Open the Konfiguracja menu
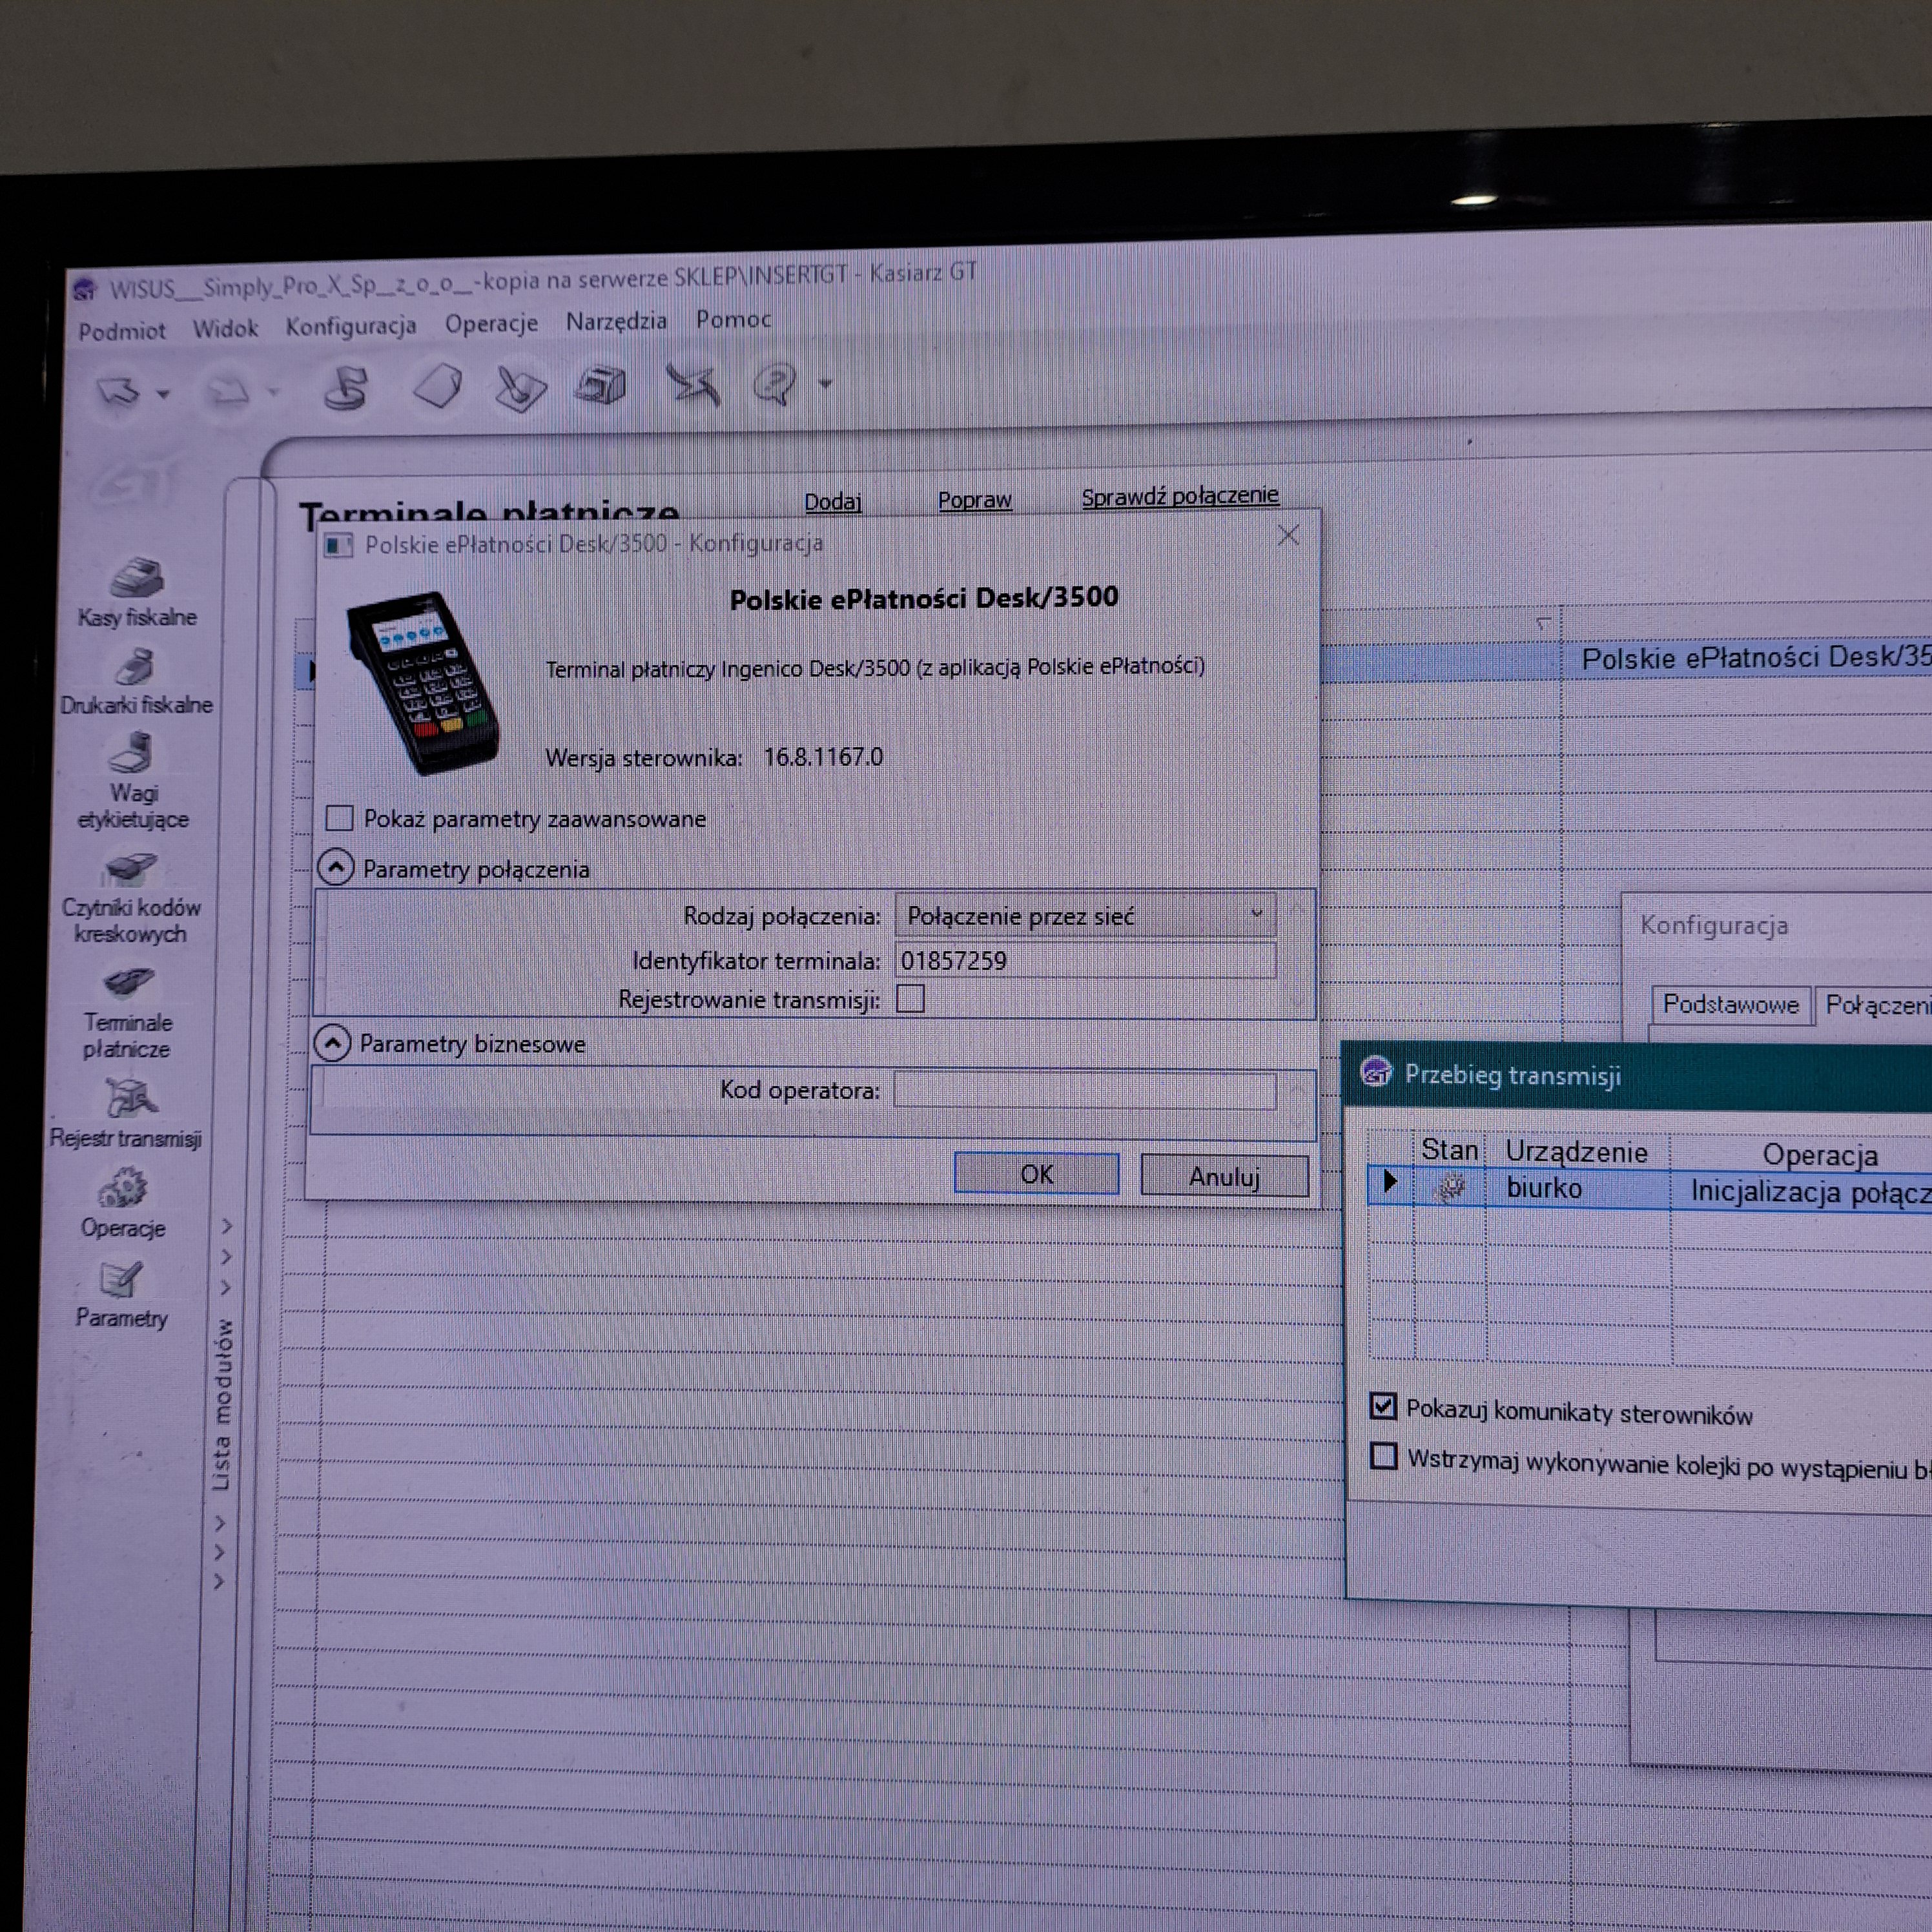Screen dimensions: 1932x1932 350,326
